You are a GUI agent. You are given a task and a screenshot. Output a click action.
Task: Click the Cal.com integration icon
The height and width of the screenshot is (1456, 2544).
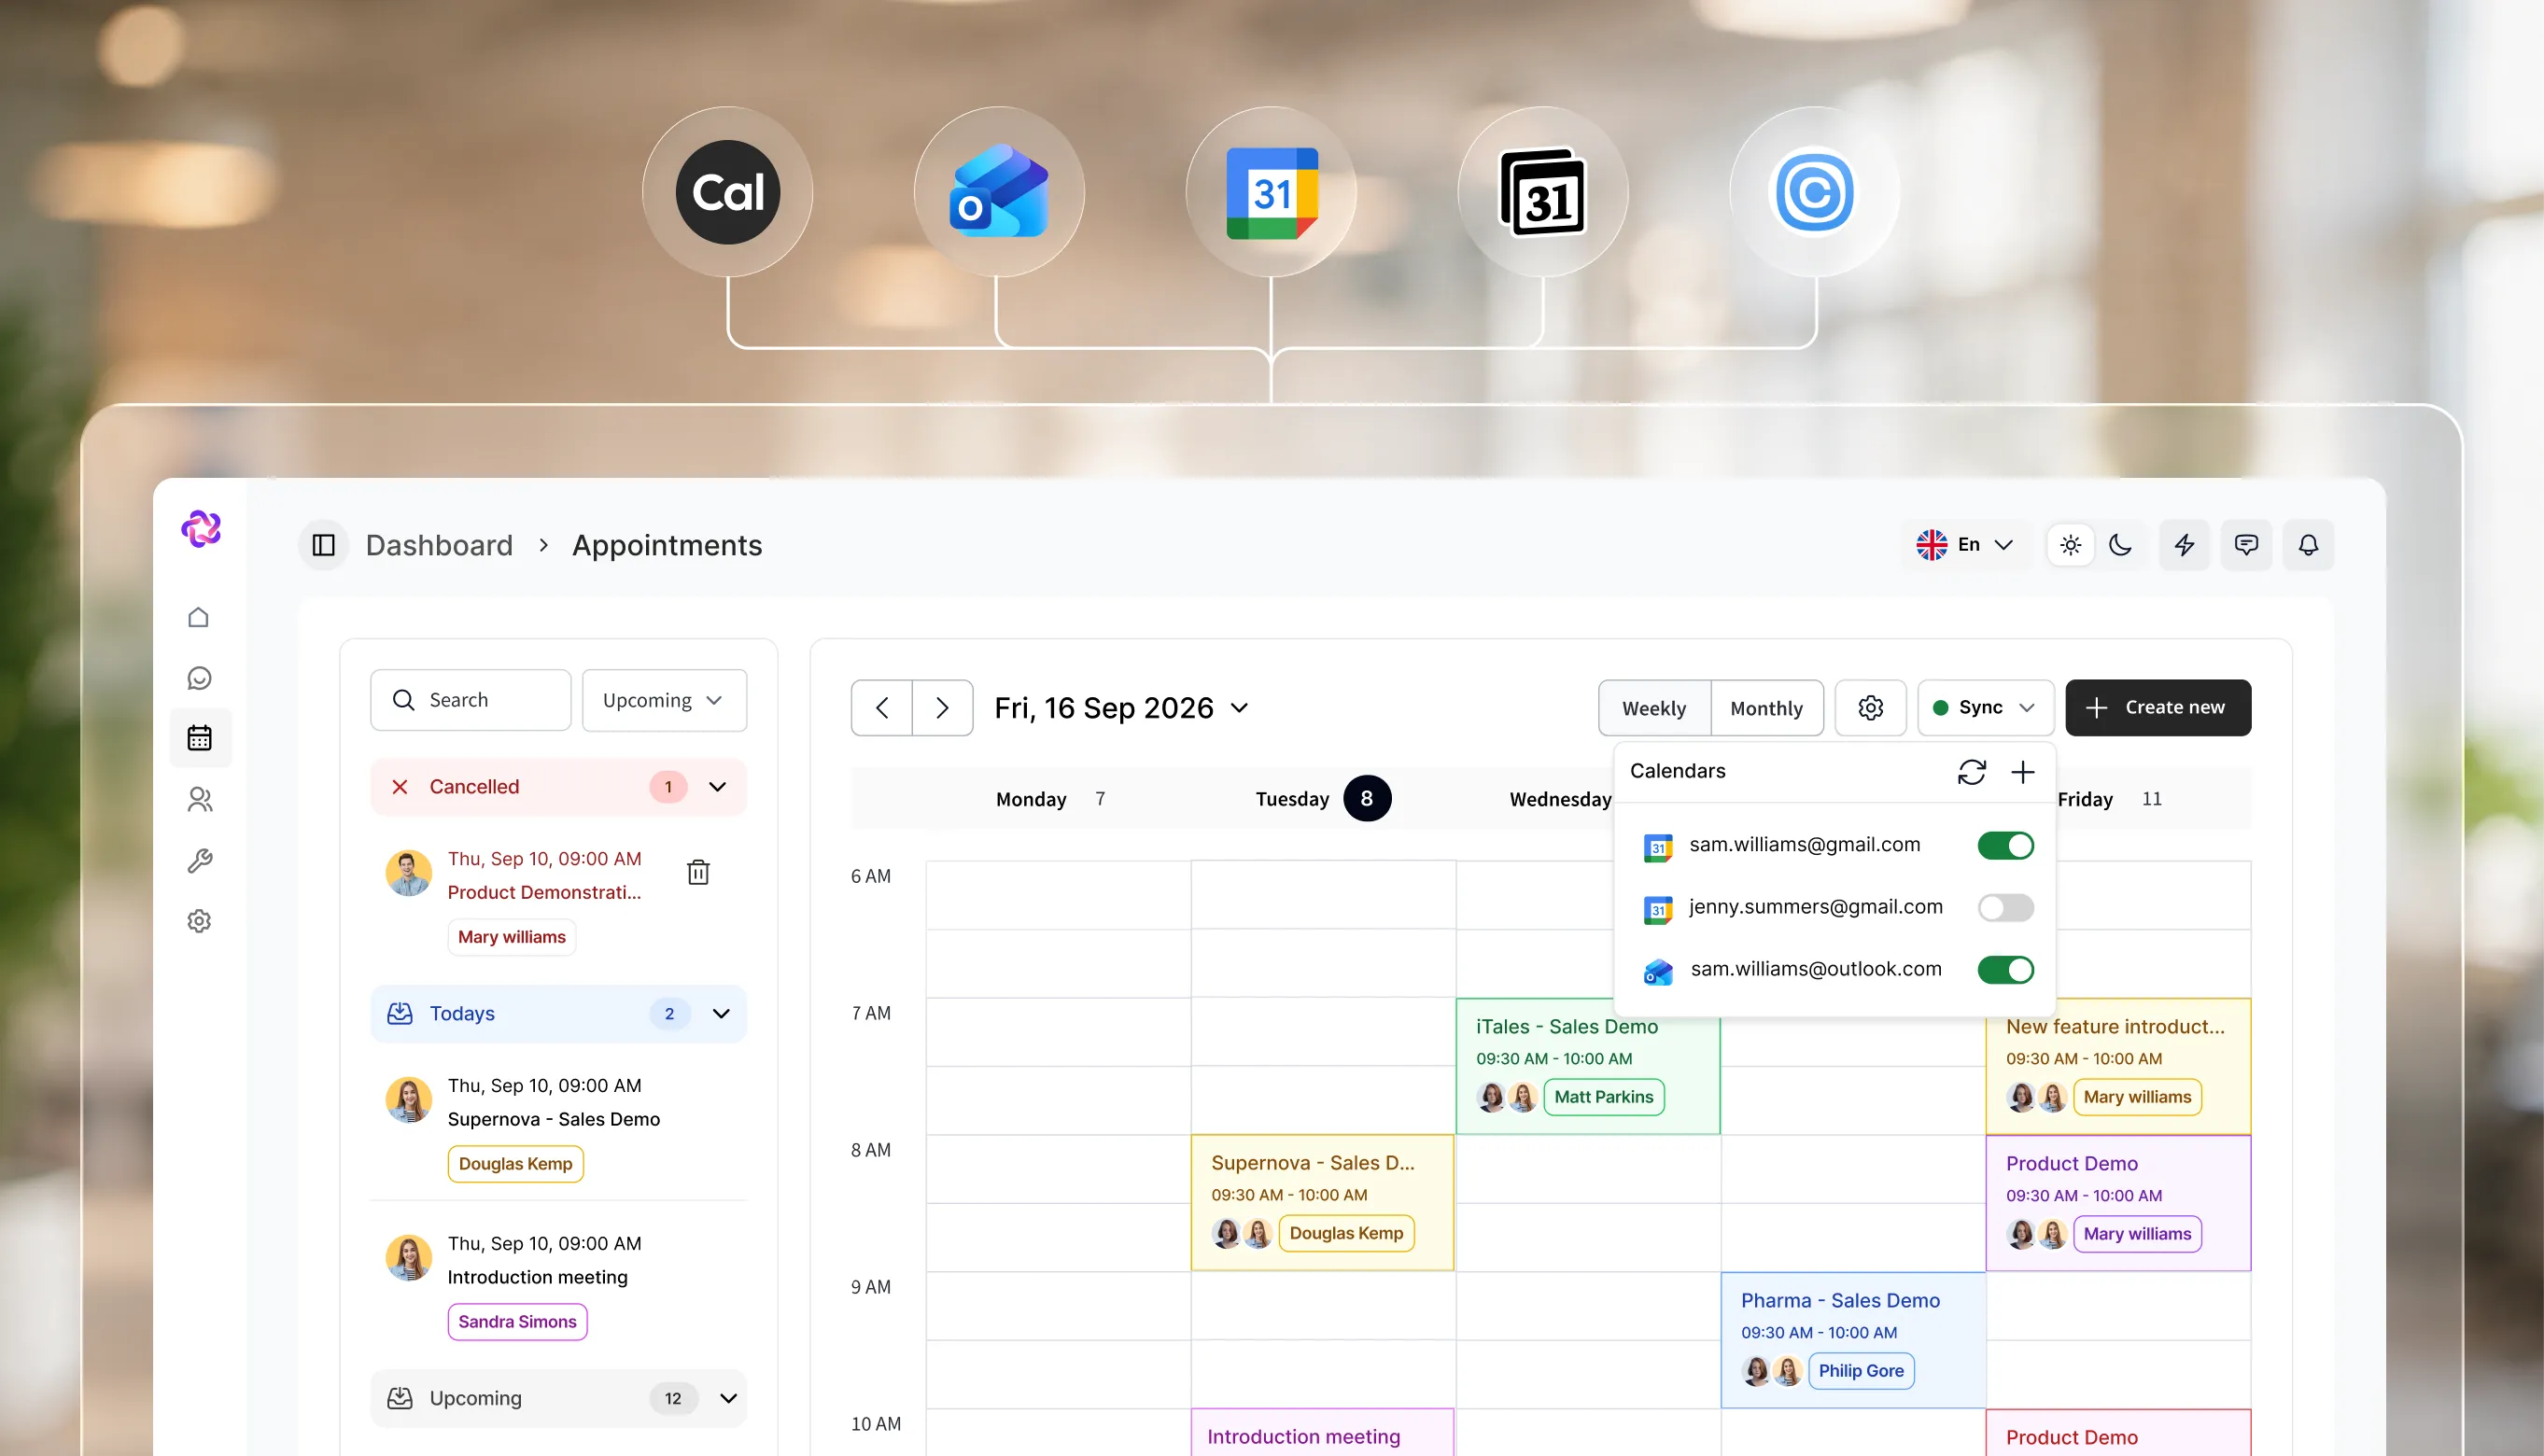[x=727, y=192]
